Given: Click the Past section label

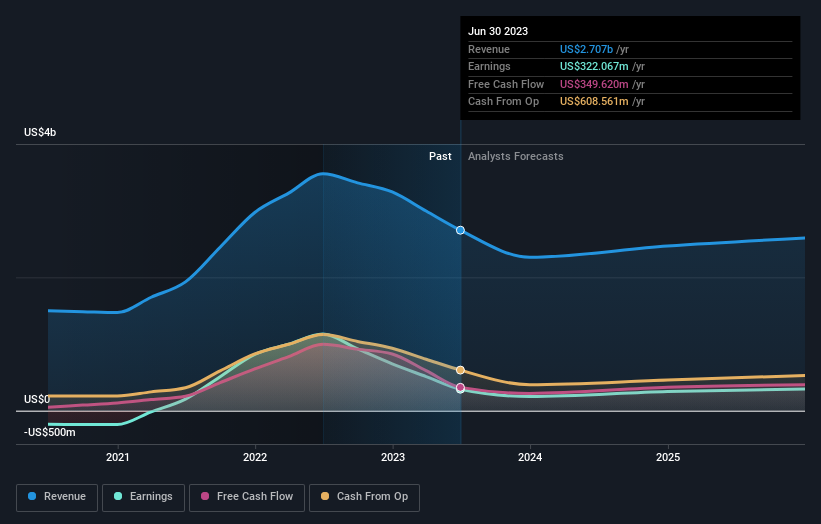Looking at the screenshot, I should tap(440, 156).
